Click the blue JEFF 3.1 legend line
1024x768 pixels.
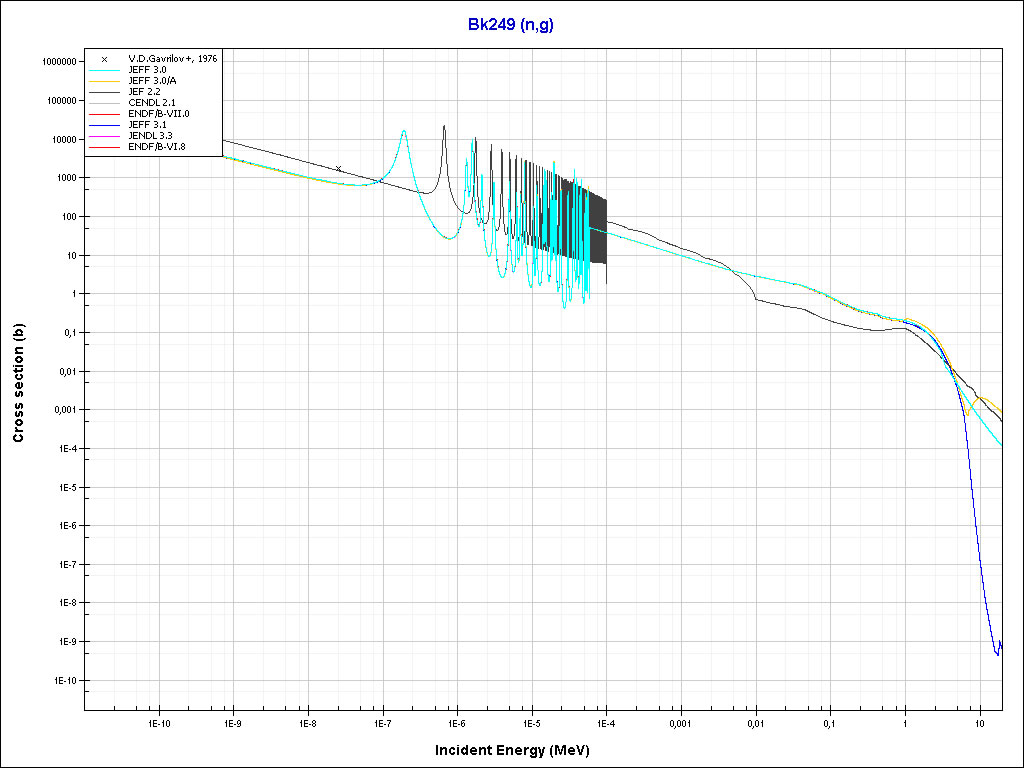104,125
